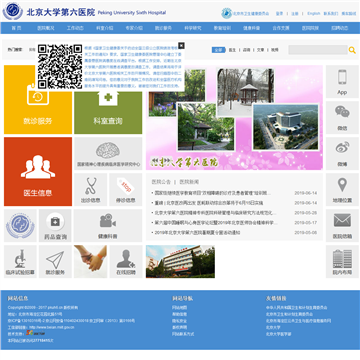Screen dimensions: 360x360
Task: Close the QR code popup
Action: (181, 45)
